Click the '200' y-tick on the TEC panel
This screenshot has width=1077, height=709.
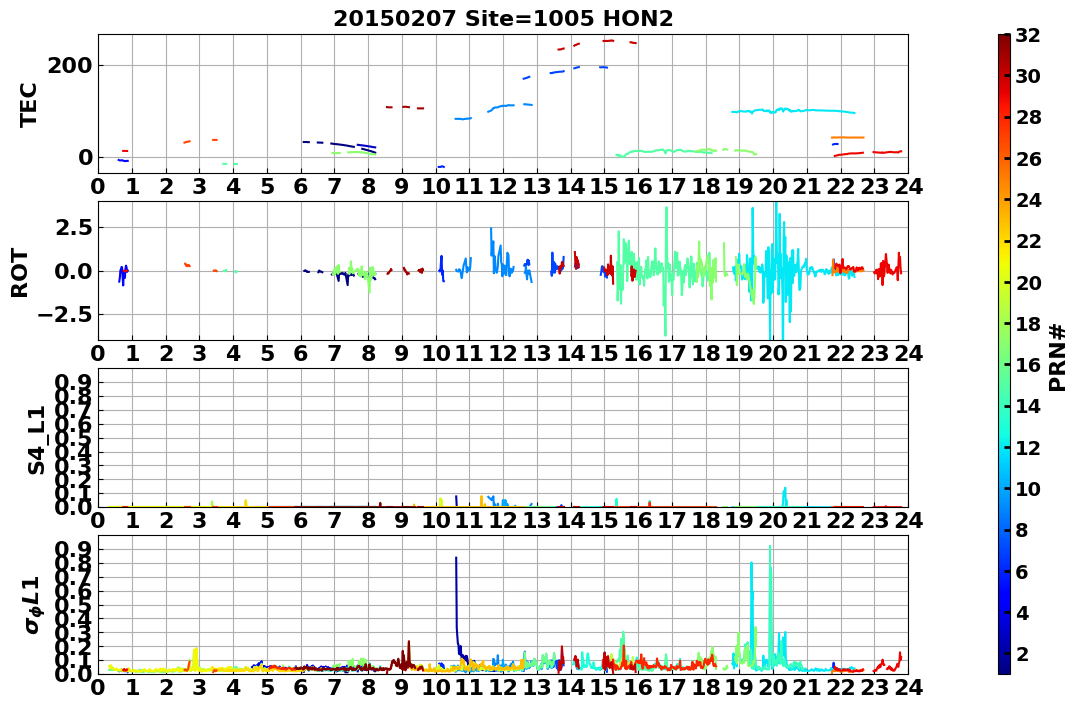(70, 66)
